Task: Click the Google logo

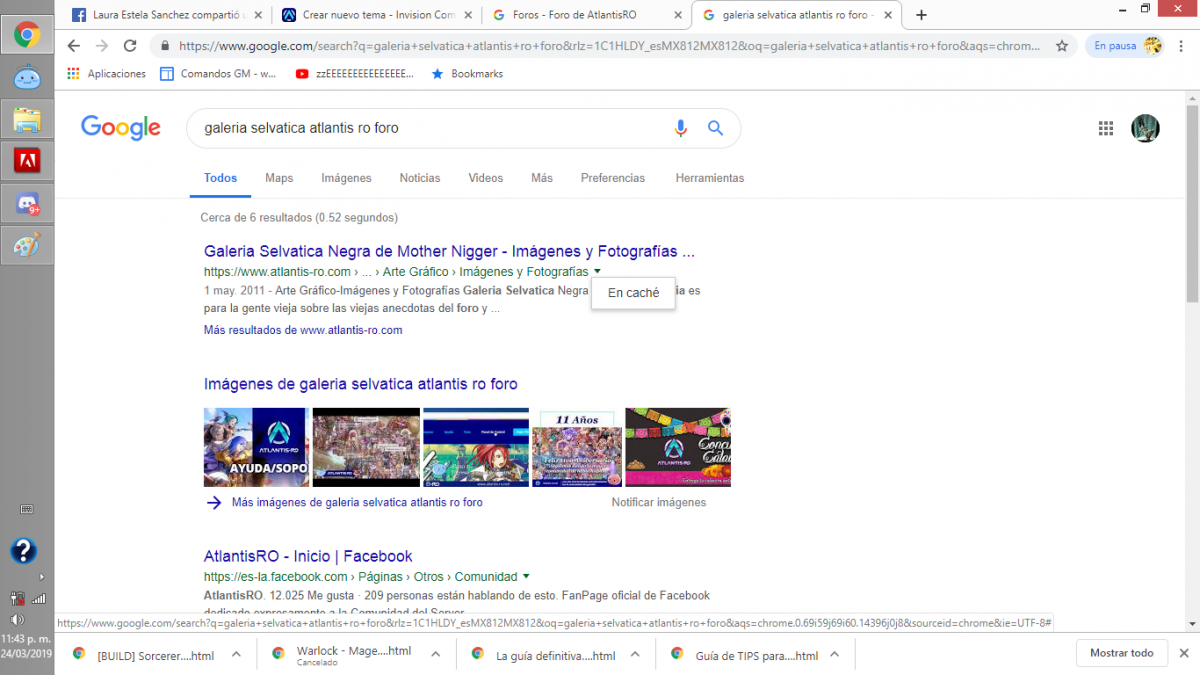Action: click(121, 127)
